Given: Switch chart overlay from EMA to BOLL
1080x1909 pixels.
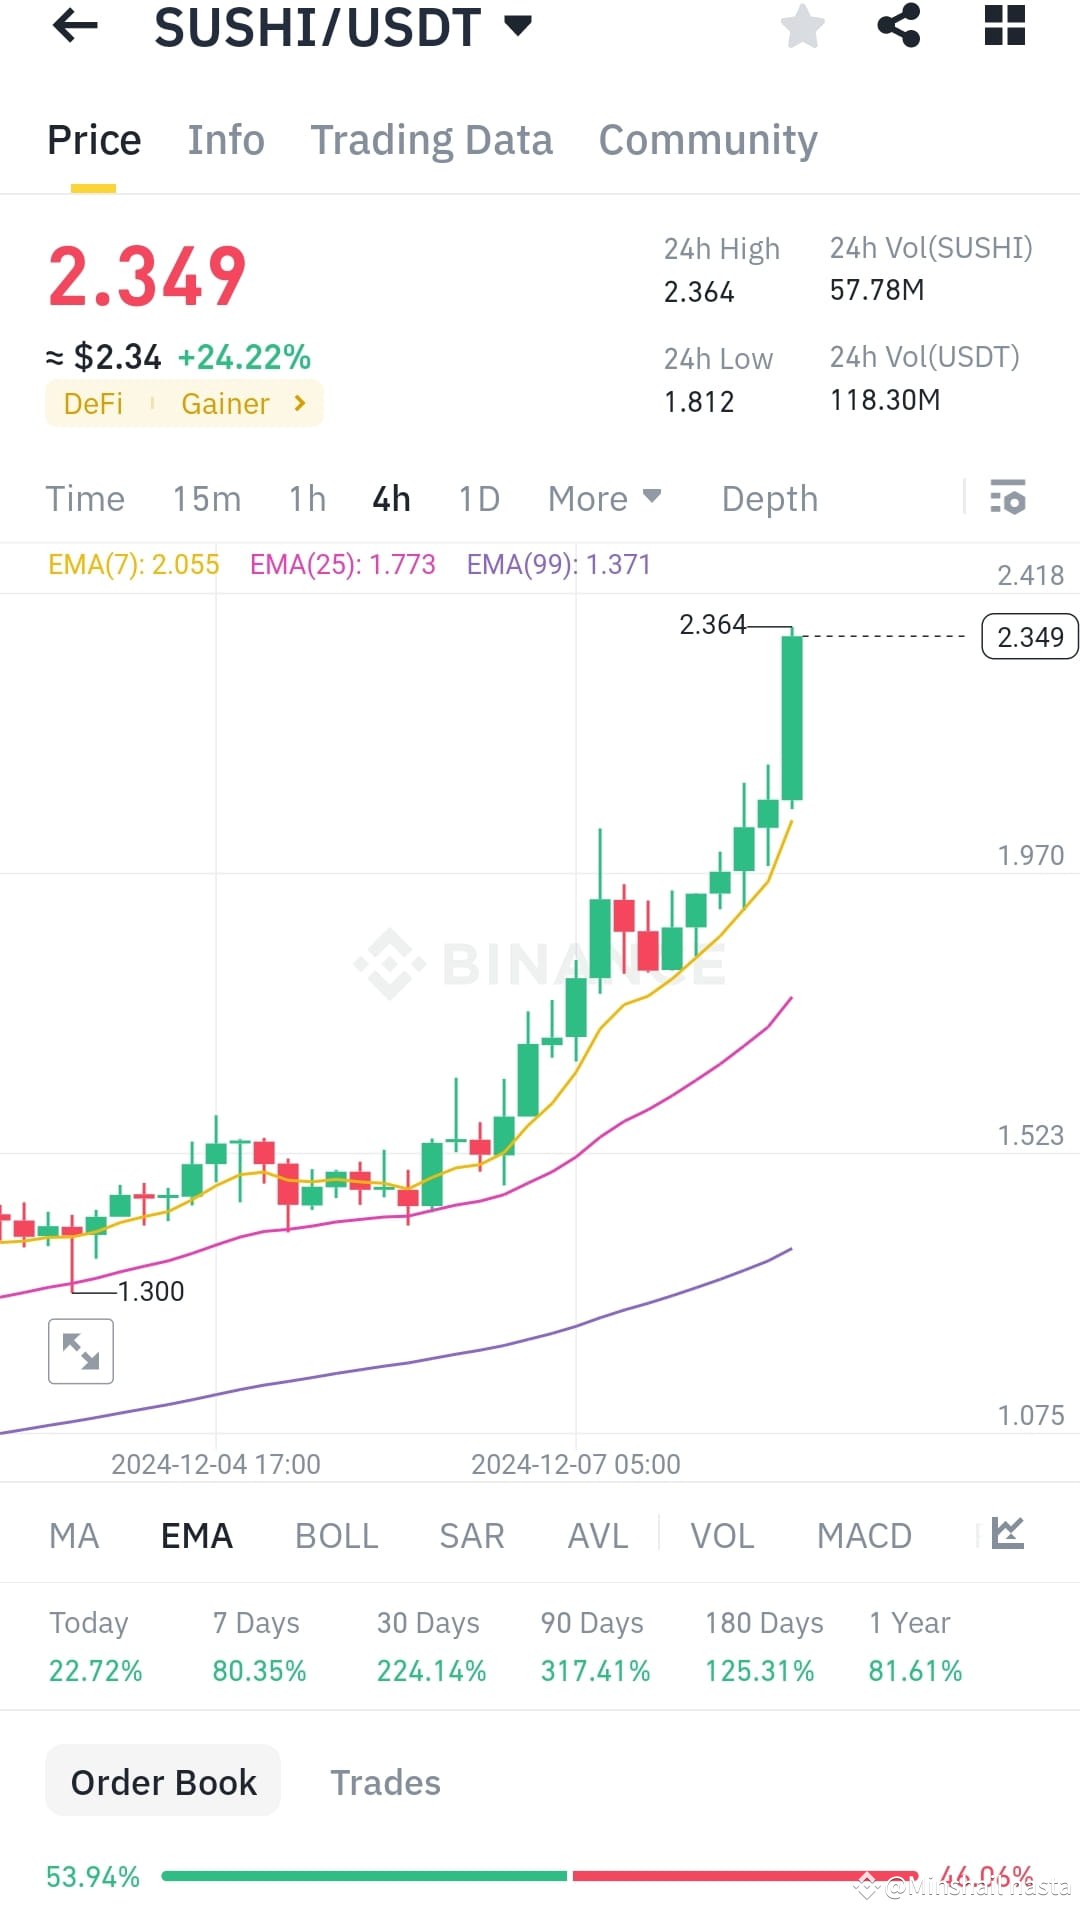Looking at the screenshot, I should pyautogui.click(x=336, y=1535).
